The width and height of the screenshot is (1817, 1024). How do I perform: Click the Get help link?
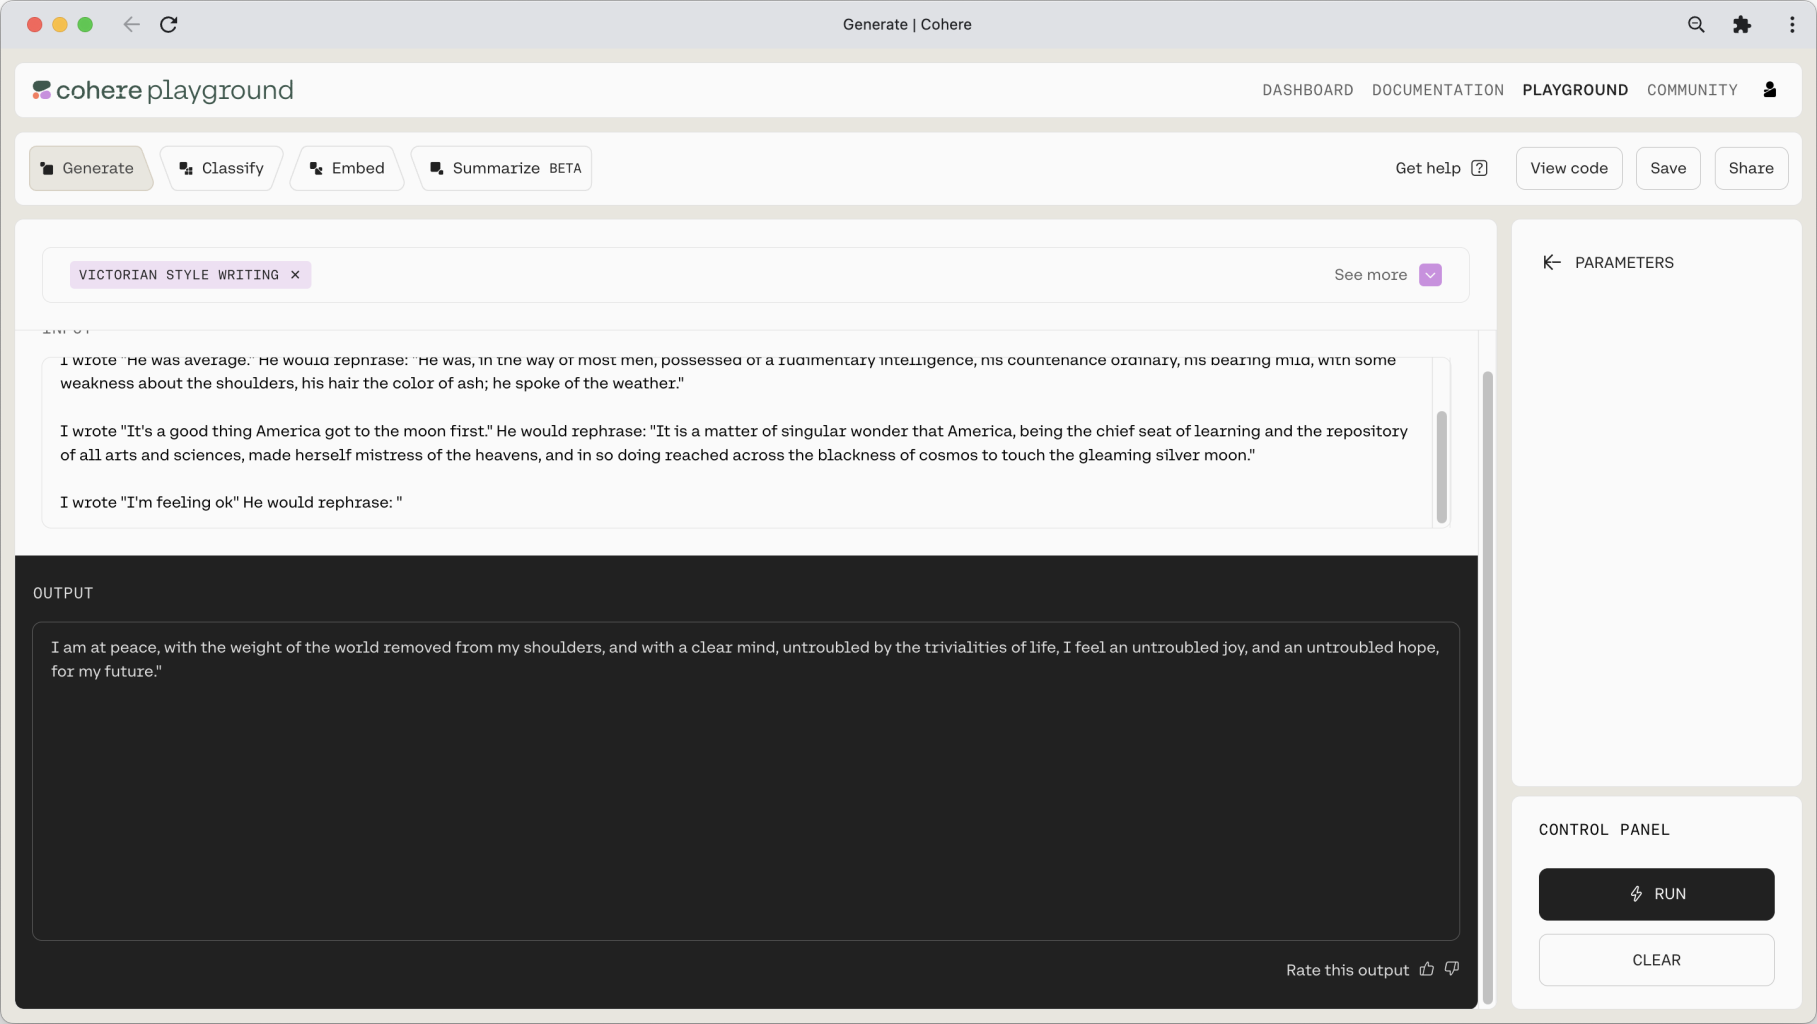click(x=1427, y=168)
